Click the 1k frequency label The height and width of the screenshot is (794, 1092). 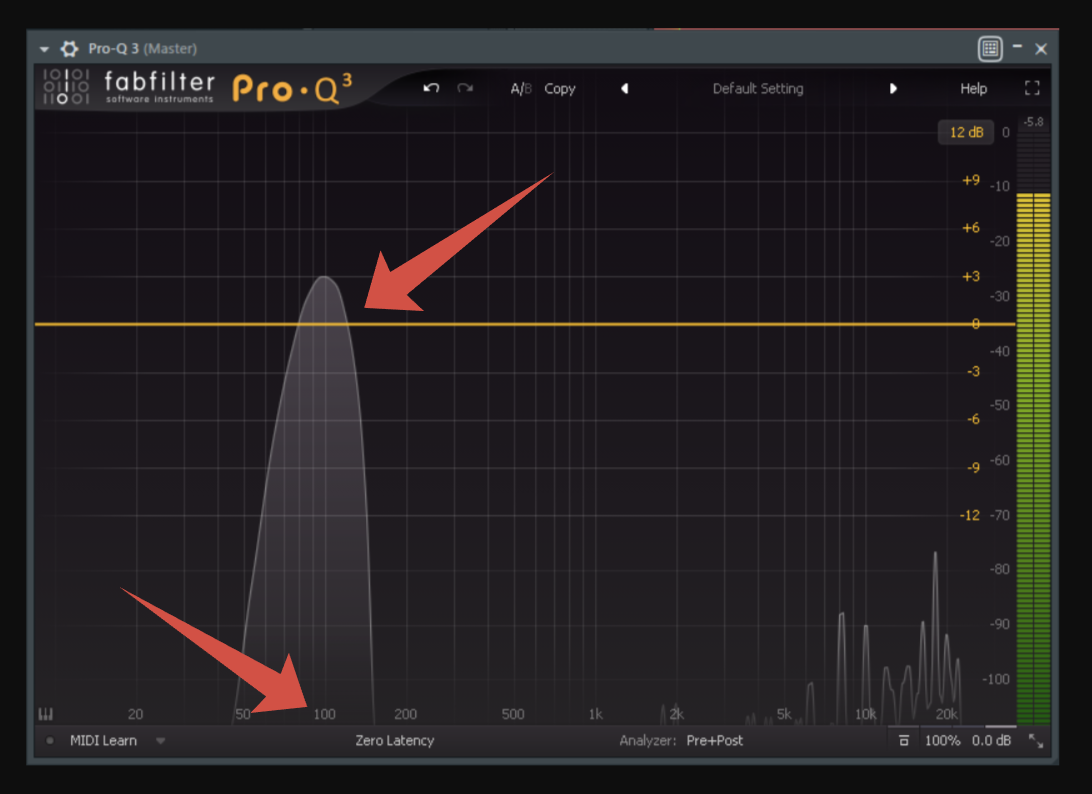595,714
